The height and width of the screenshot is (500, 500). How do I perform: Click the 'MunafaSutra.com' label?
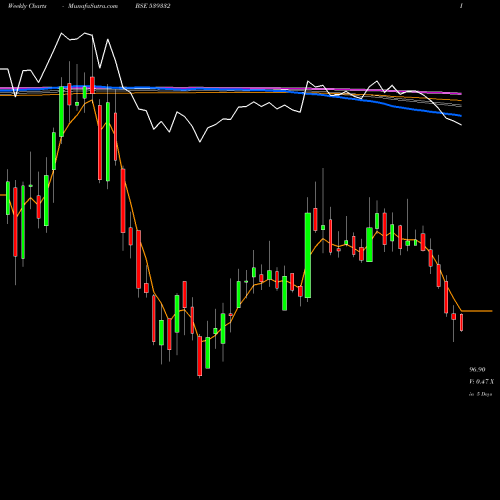(x=93, y=6)
